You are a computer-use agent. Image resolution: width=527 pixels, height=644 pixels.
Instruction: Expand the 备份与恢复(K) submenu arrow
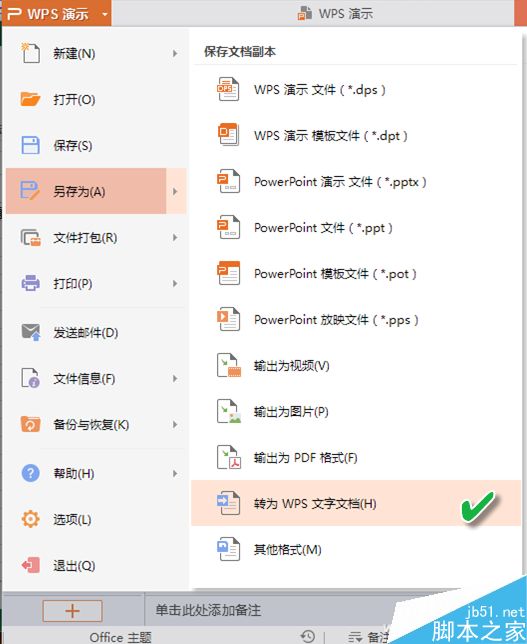point(175,424)
